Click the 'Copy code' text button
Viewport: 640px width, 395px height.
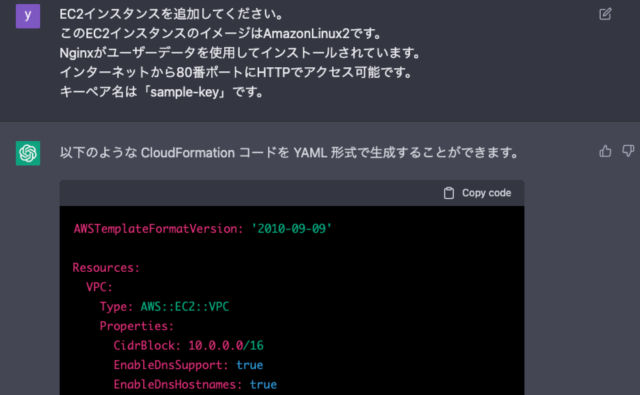click(486, 193)
